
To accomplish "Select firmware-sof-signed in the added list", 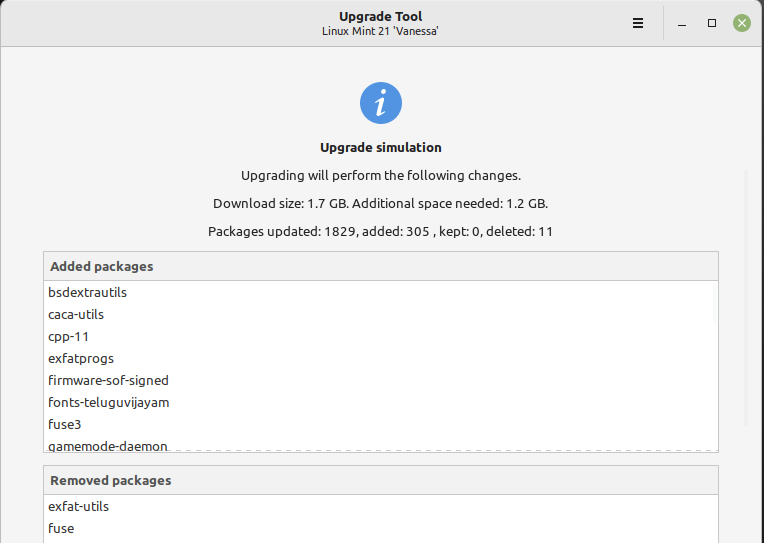I will pos(108,381).
